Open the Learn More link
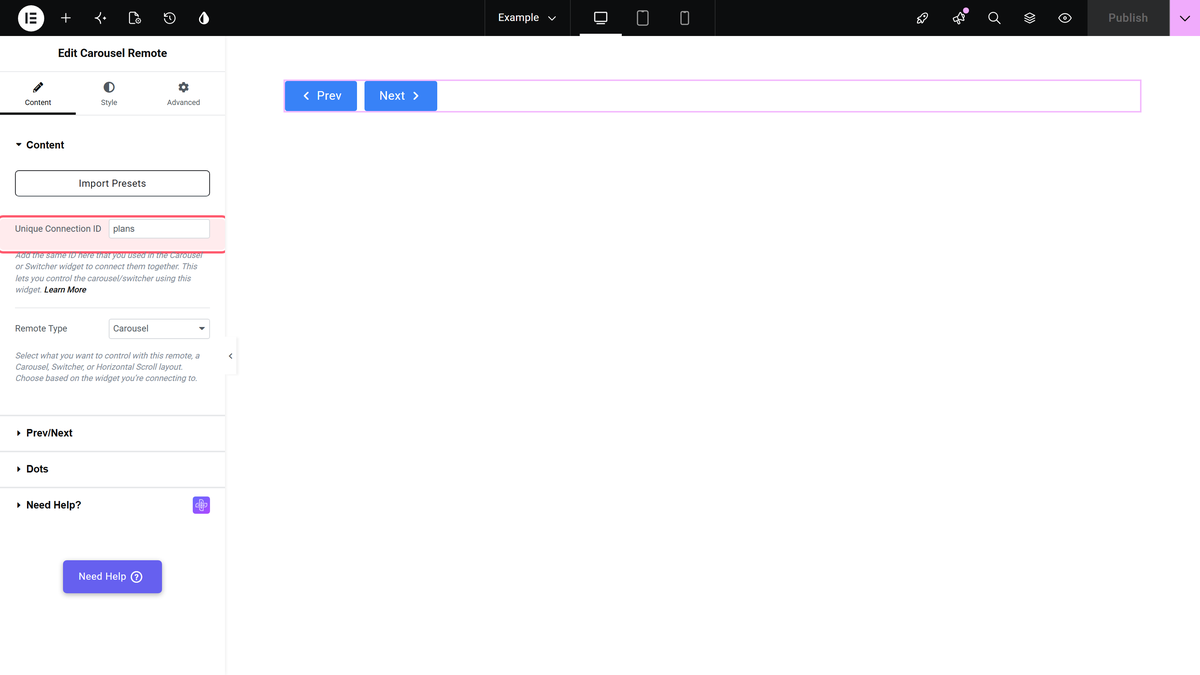This screenshot has height=675, width=1200. tap(65, 290)
